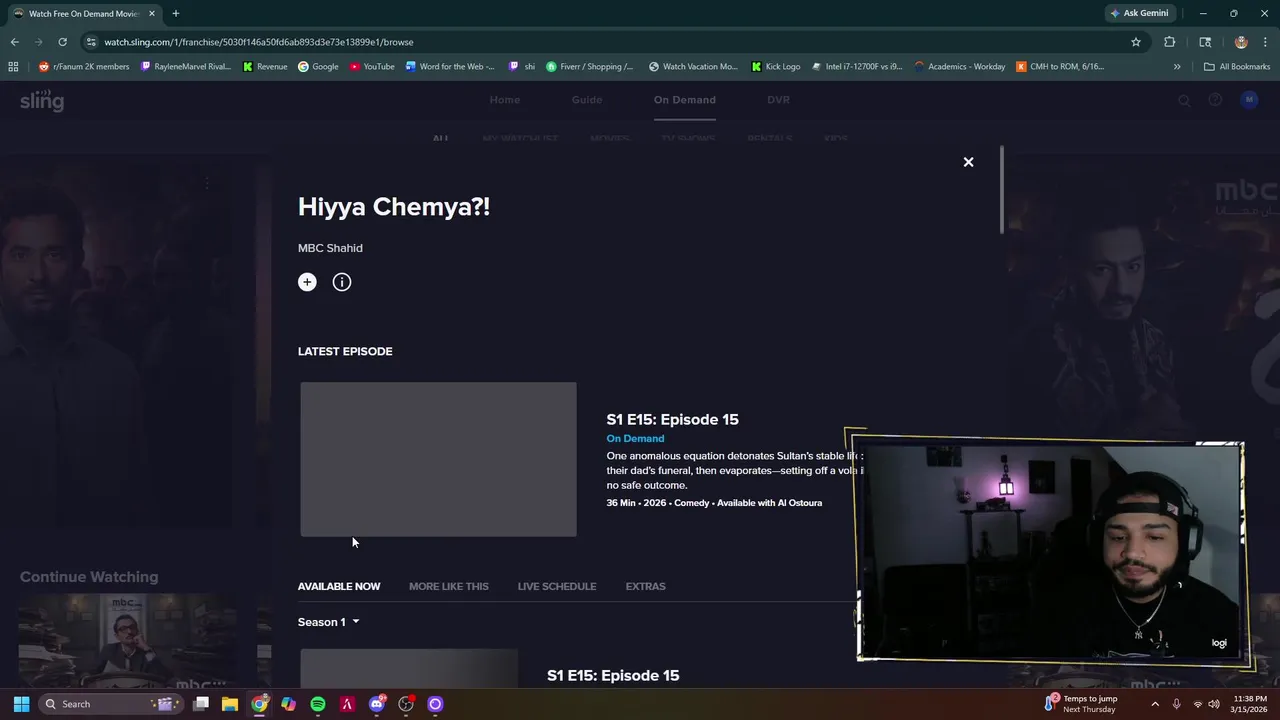Open Word for the Web bookmark
Image resolution: width=1280 pixels, height=720 pixels.
[450, 66]
